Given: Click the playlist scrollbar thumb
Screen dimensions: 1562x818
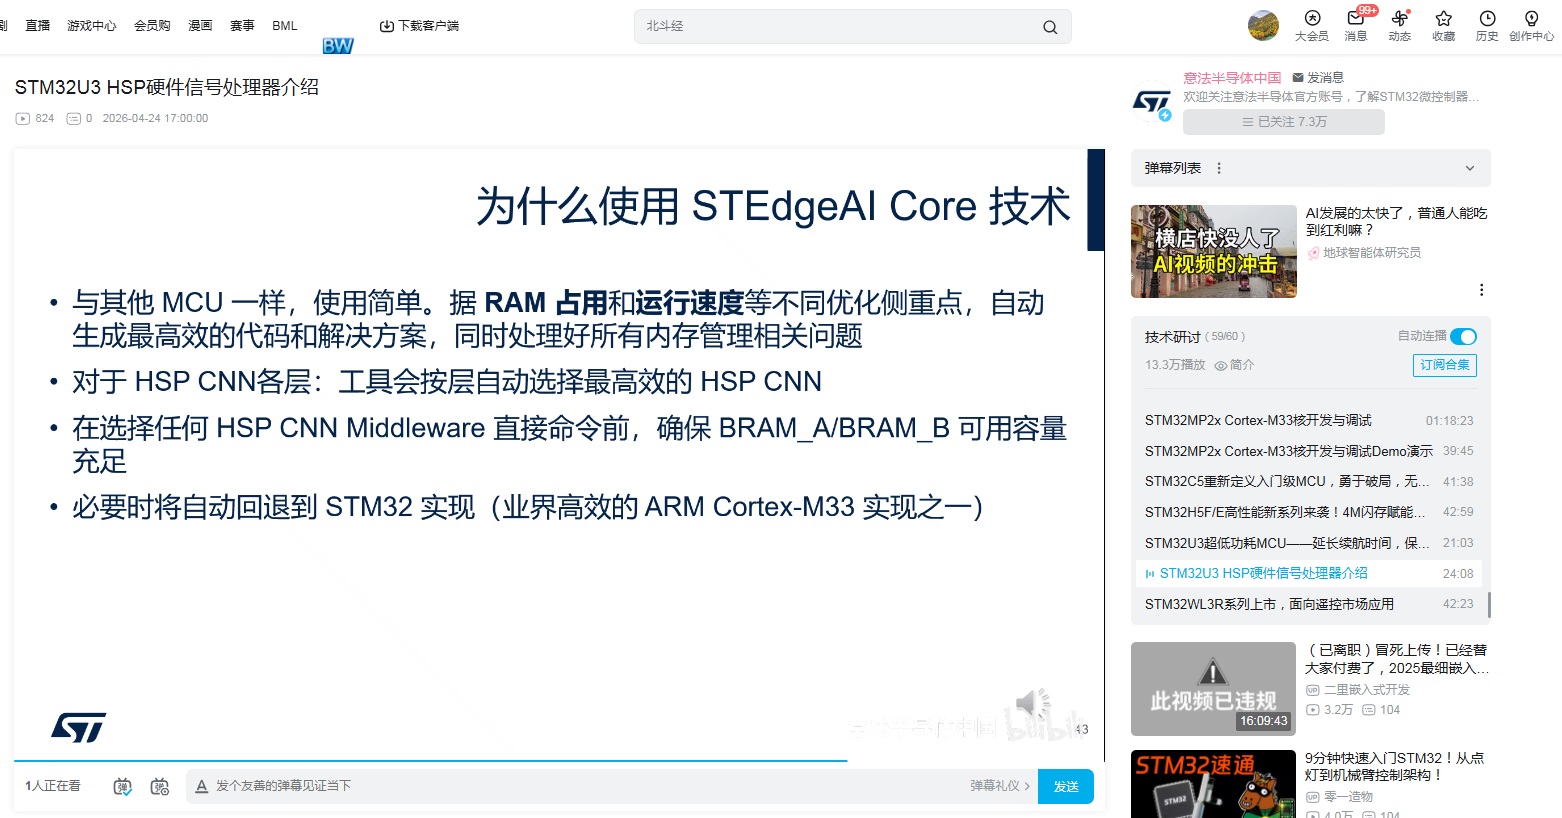Looking at the screenshot, I should (1489, 605).
